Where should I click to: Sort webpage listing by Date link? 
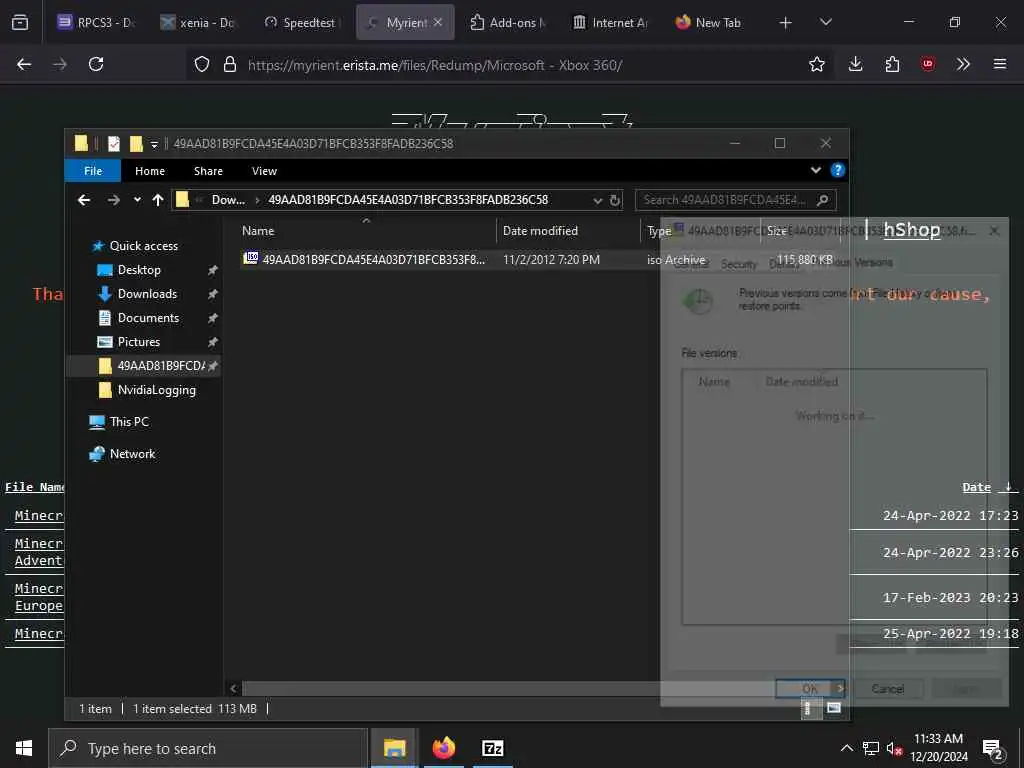(x=976, y=487)
